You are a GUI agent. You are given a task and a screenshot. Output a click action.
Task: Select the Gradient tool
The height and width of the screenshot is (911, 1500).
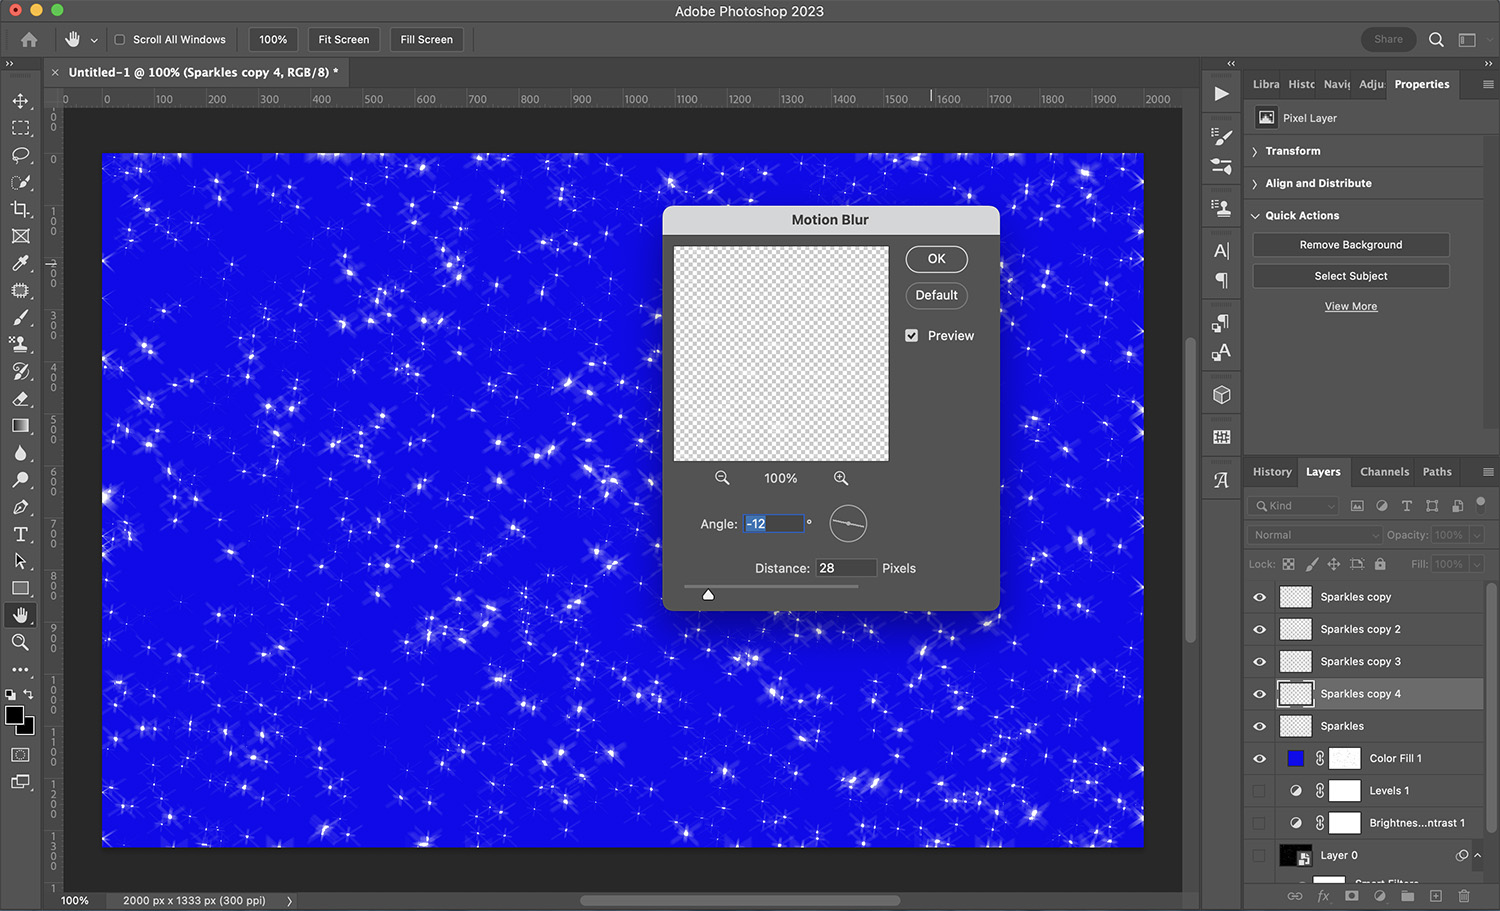[20, 425]
